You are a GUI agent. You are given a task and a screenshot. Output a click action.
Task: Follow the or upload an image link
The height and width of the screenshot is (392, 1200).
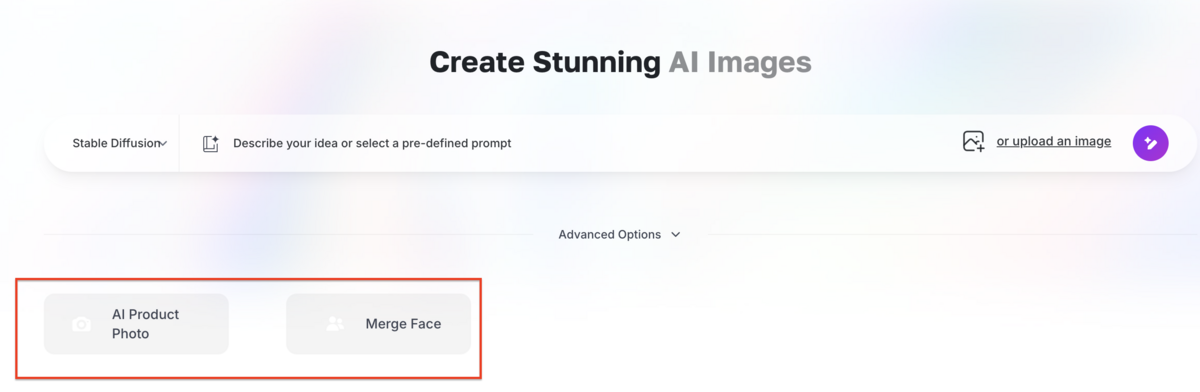[1053, 142]
